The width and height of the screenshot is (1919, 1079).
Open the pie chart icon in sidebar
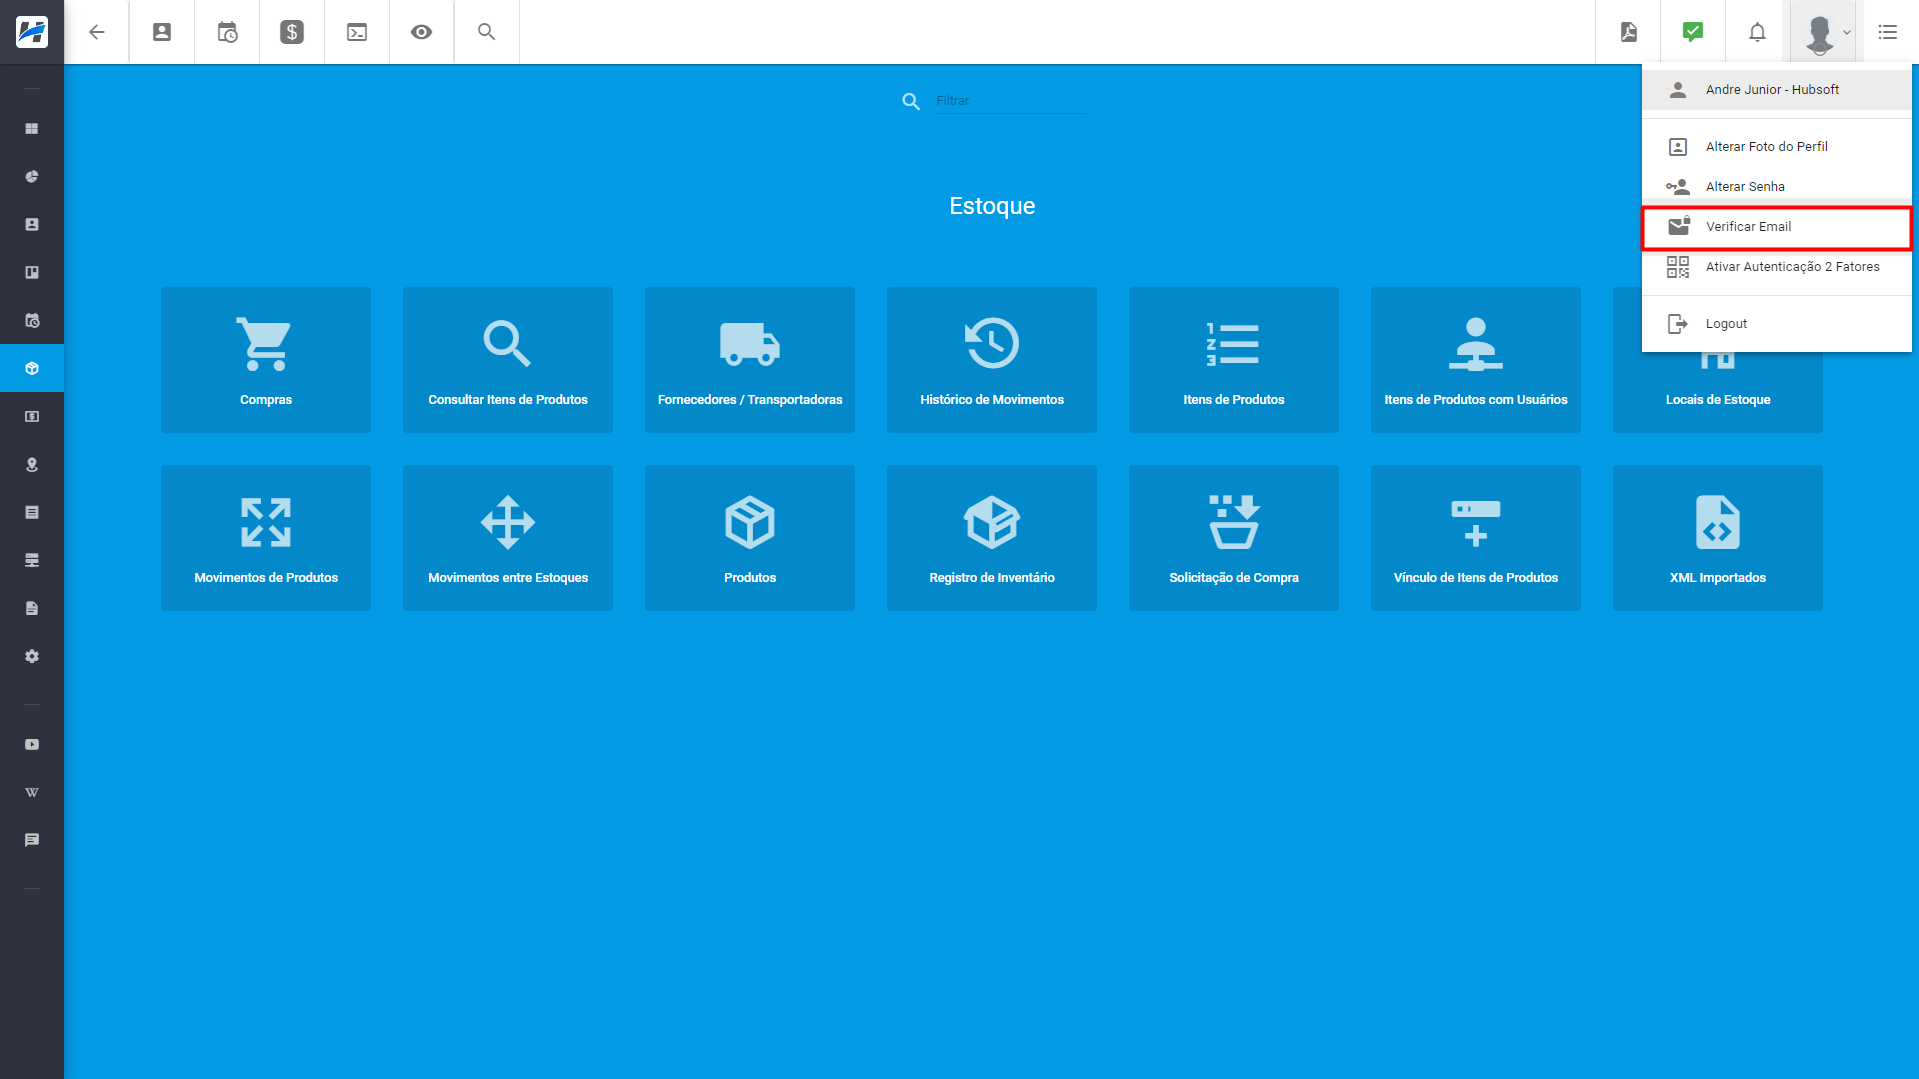32,176
